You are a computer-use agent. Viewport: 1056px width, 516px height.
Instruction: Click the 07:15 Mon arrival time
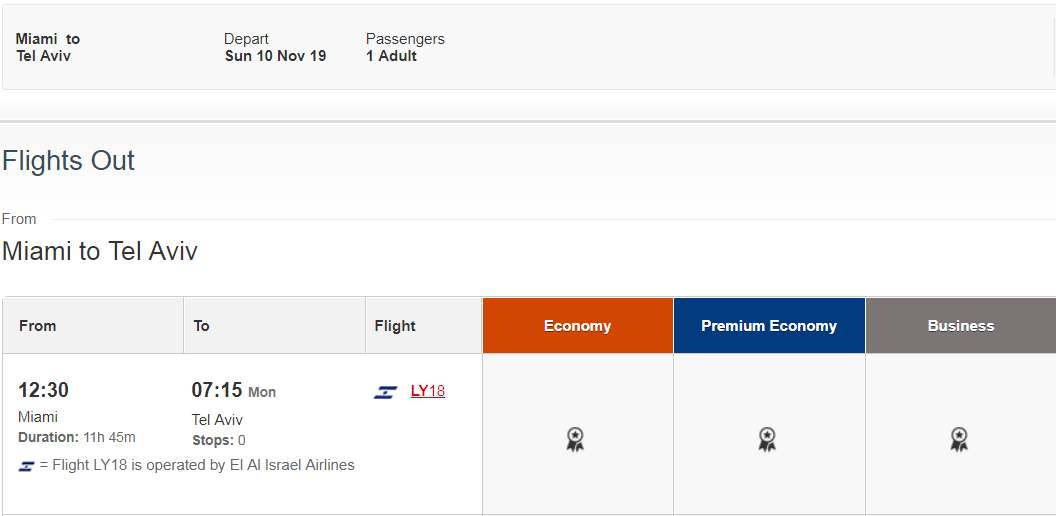click(234, 390)
